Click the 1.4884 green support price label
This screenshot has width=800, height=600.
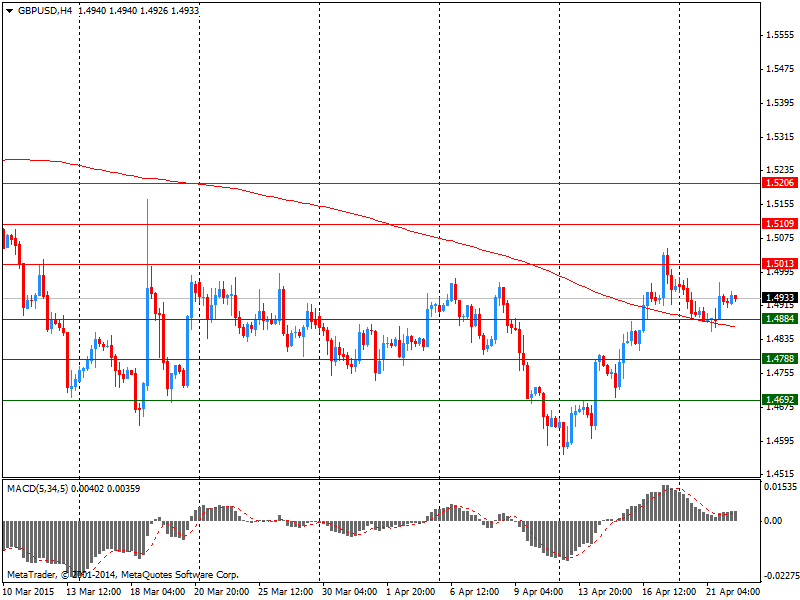(x=780, y=318)
